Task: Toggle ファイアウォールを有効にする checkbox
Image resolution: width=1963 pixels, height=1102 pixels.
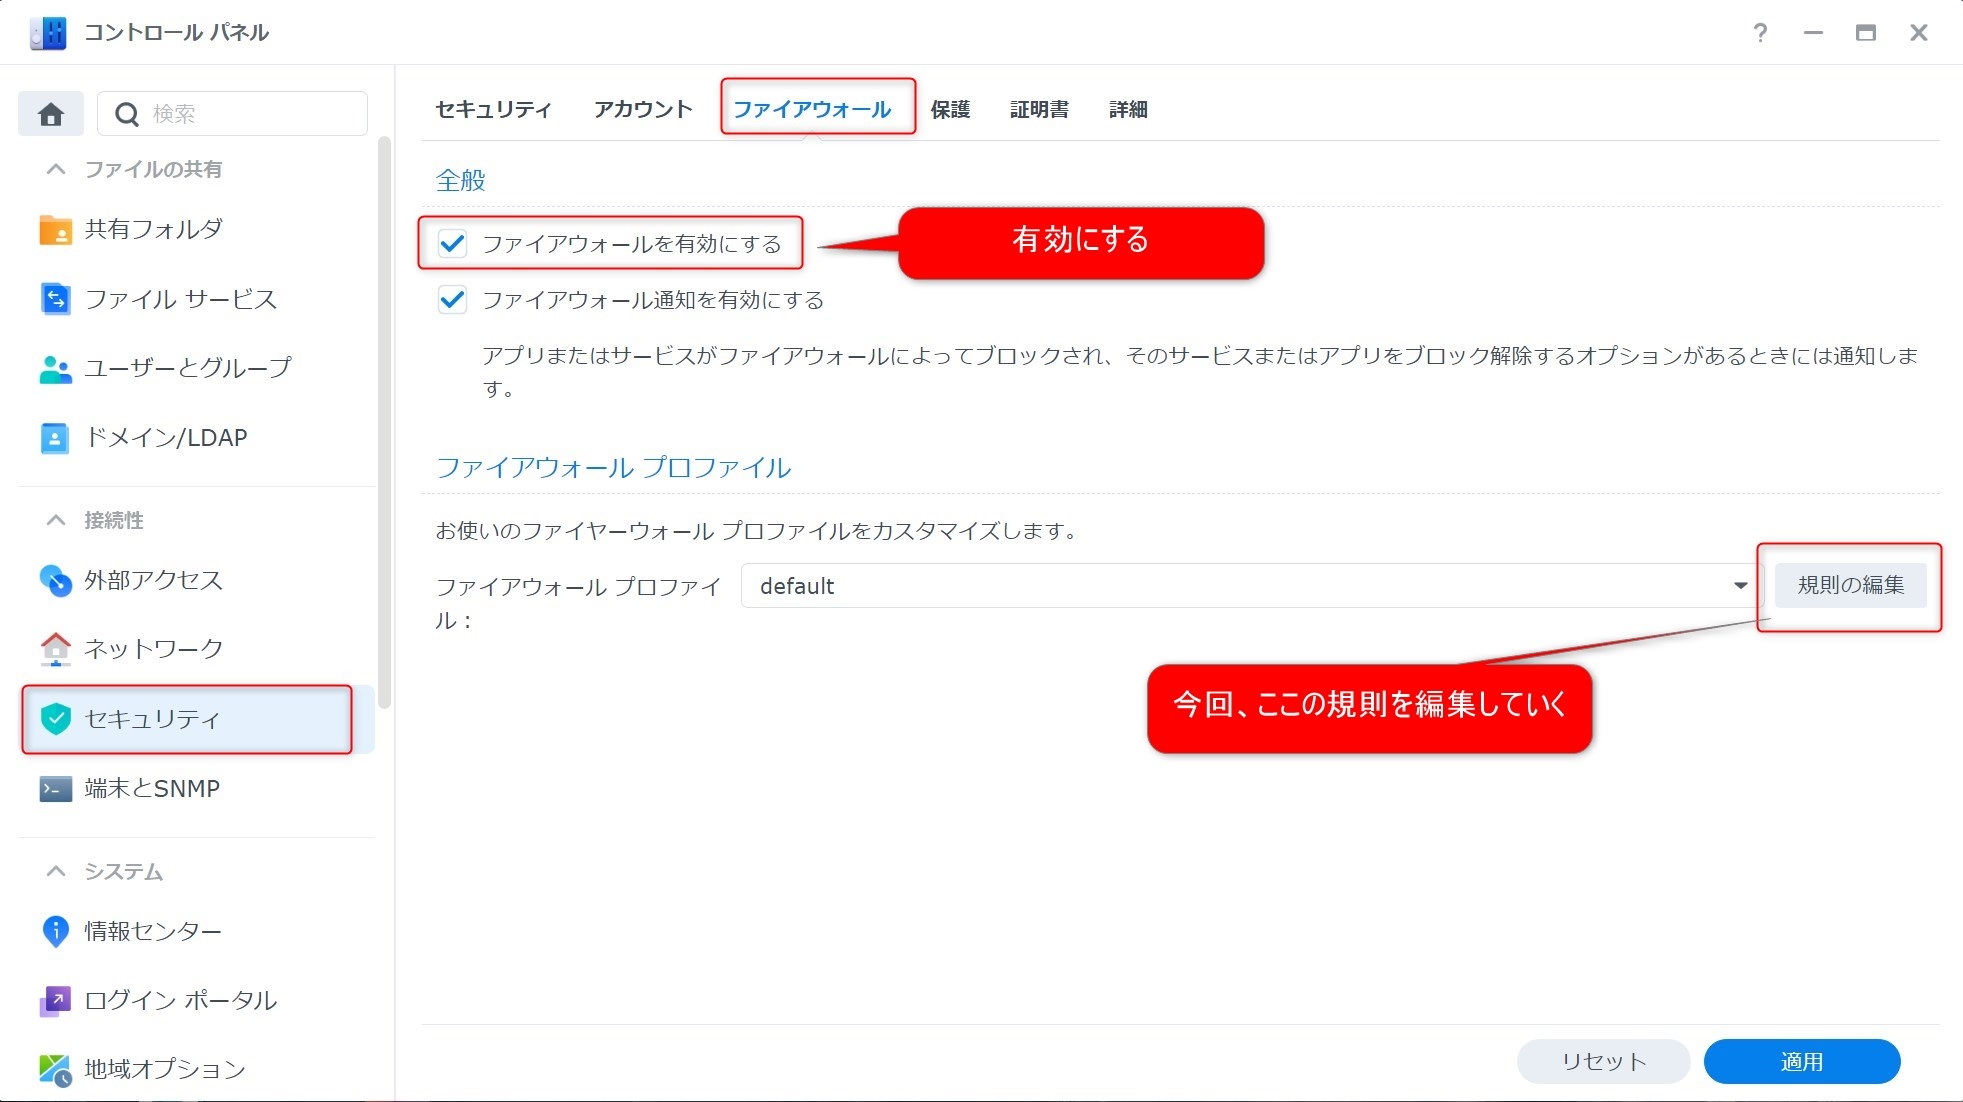Action: tap(452, 244)
